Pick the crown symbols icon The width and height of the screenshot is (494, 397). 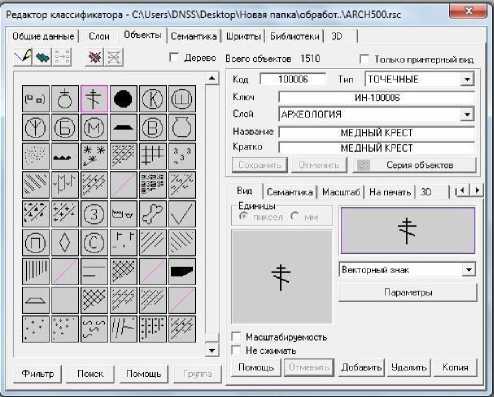pyautogui.click(x=123, y=214)
